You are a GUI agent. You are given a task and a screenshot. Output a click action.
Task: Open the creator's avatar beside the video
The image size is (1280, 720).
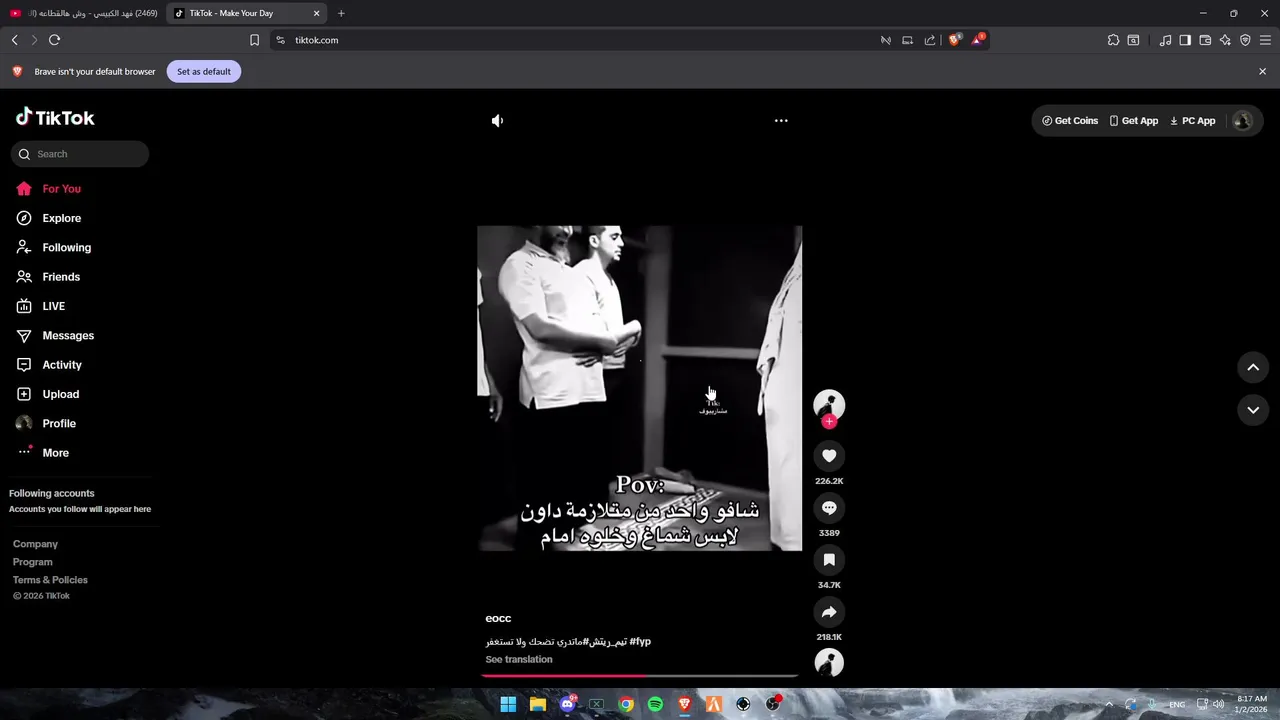(x=829, y=404)
